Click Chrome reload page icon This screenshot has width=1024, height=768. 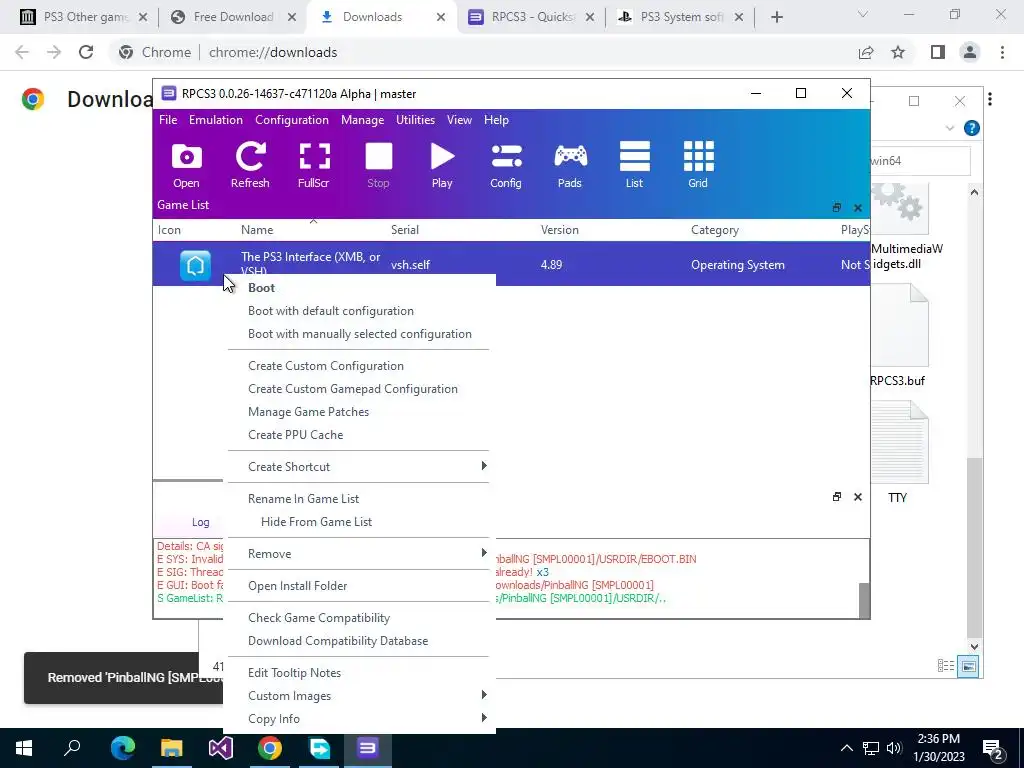(86, 52)
